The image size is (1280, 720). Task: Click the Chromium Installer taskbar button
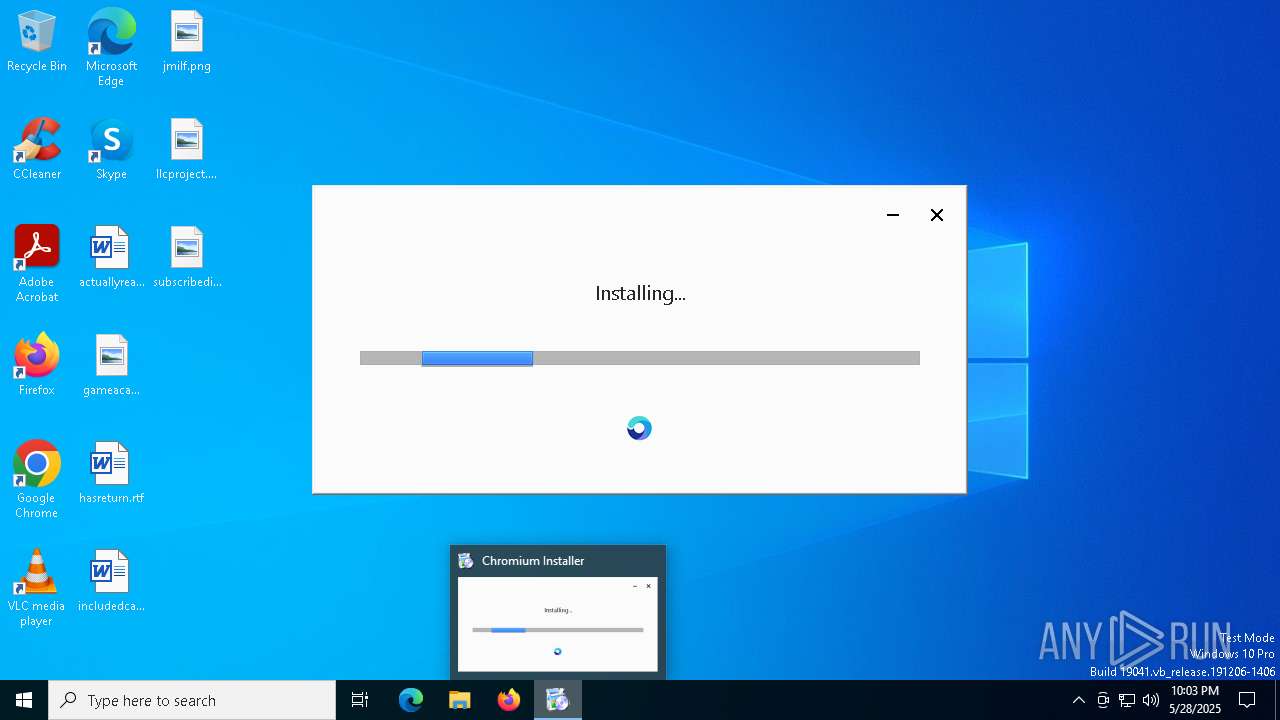click(x=558, y=700)
